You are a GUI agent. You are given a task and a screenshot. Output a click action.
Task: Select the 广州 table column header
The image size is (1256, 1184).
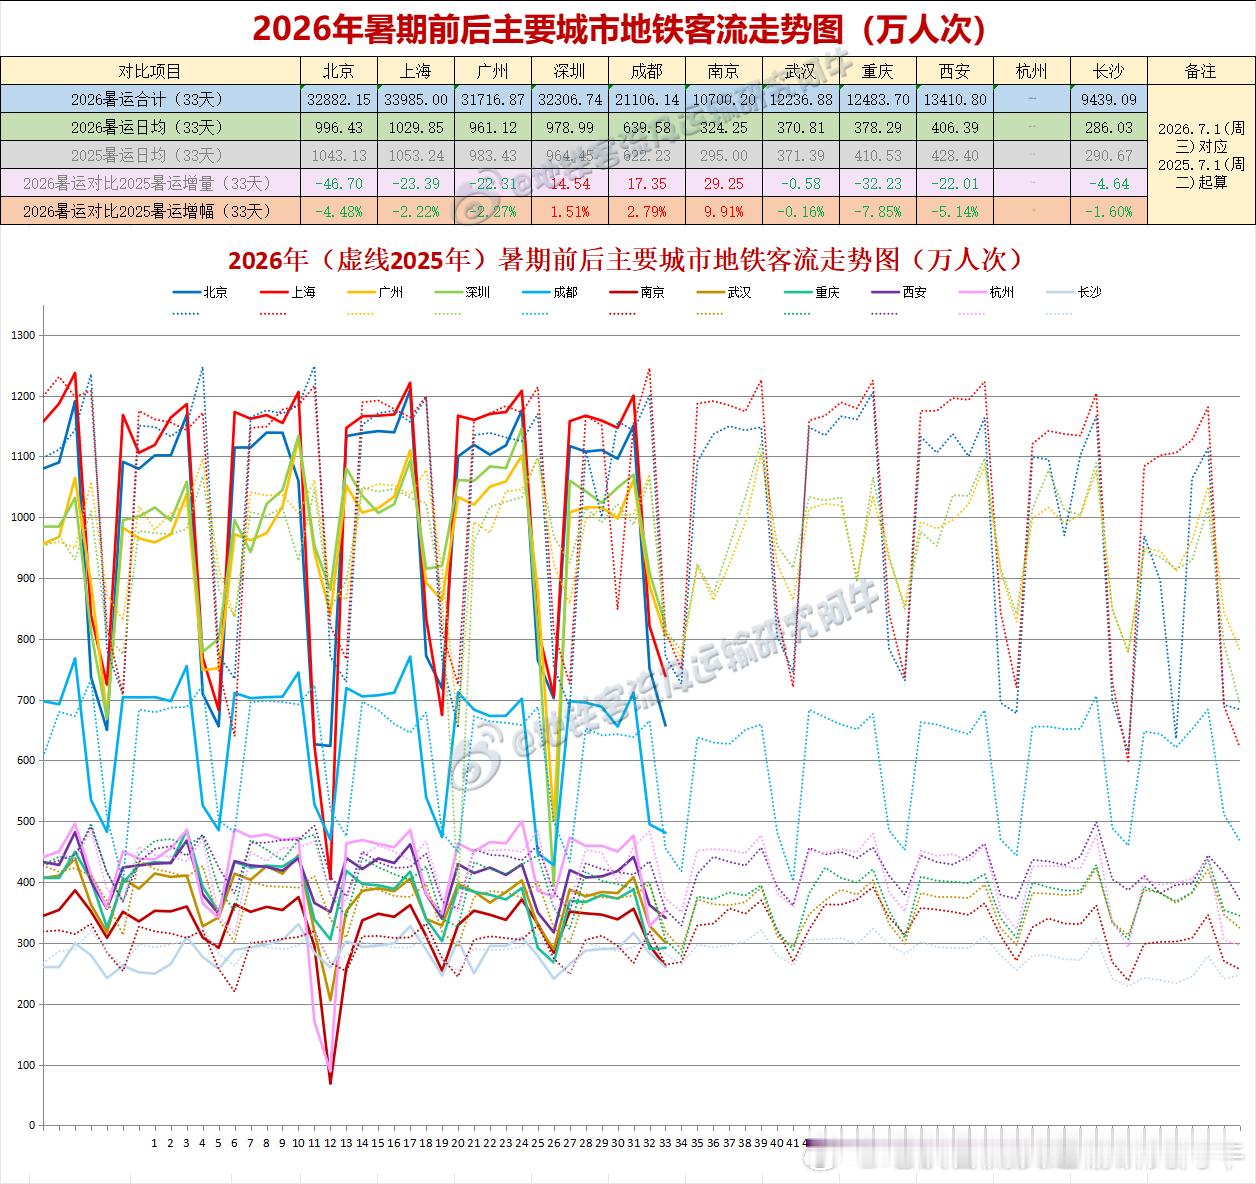pos(493,71)
